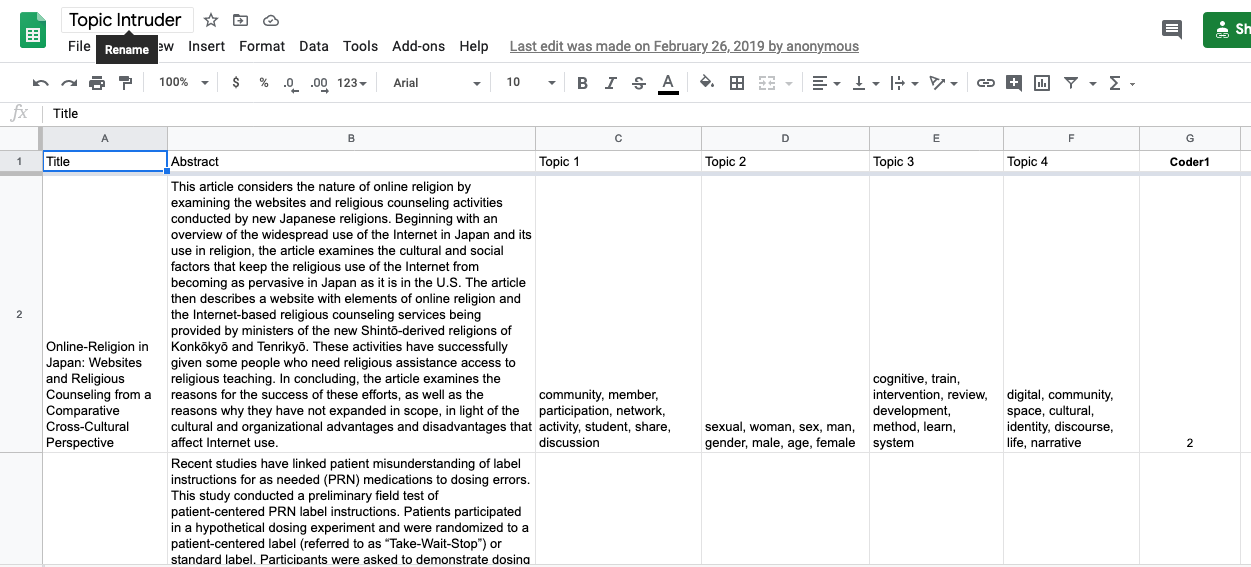
Task: Activate the Paint format roller tool
Action: pyautogui.click(x=125, y=83)
